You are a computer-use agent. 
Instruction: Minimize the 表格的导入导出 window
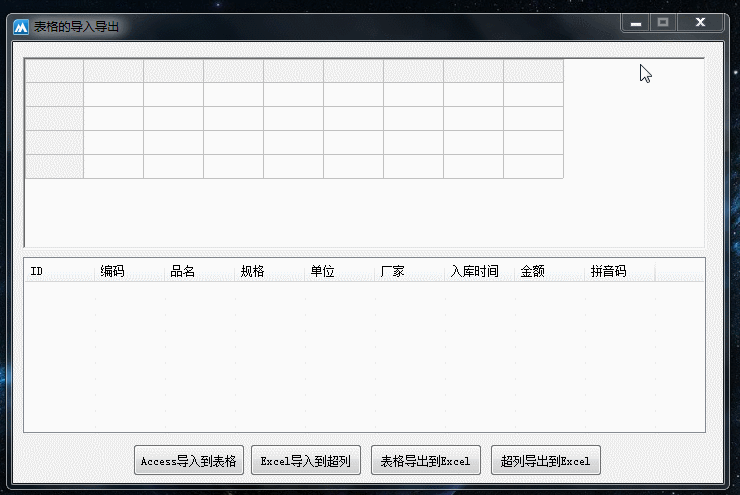click(636, 22)
